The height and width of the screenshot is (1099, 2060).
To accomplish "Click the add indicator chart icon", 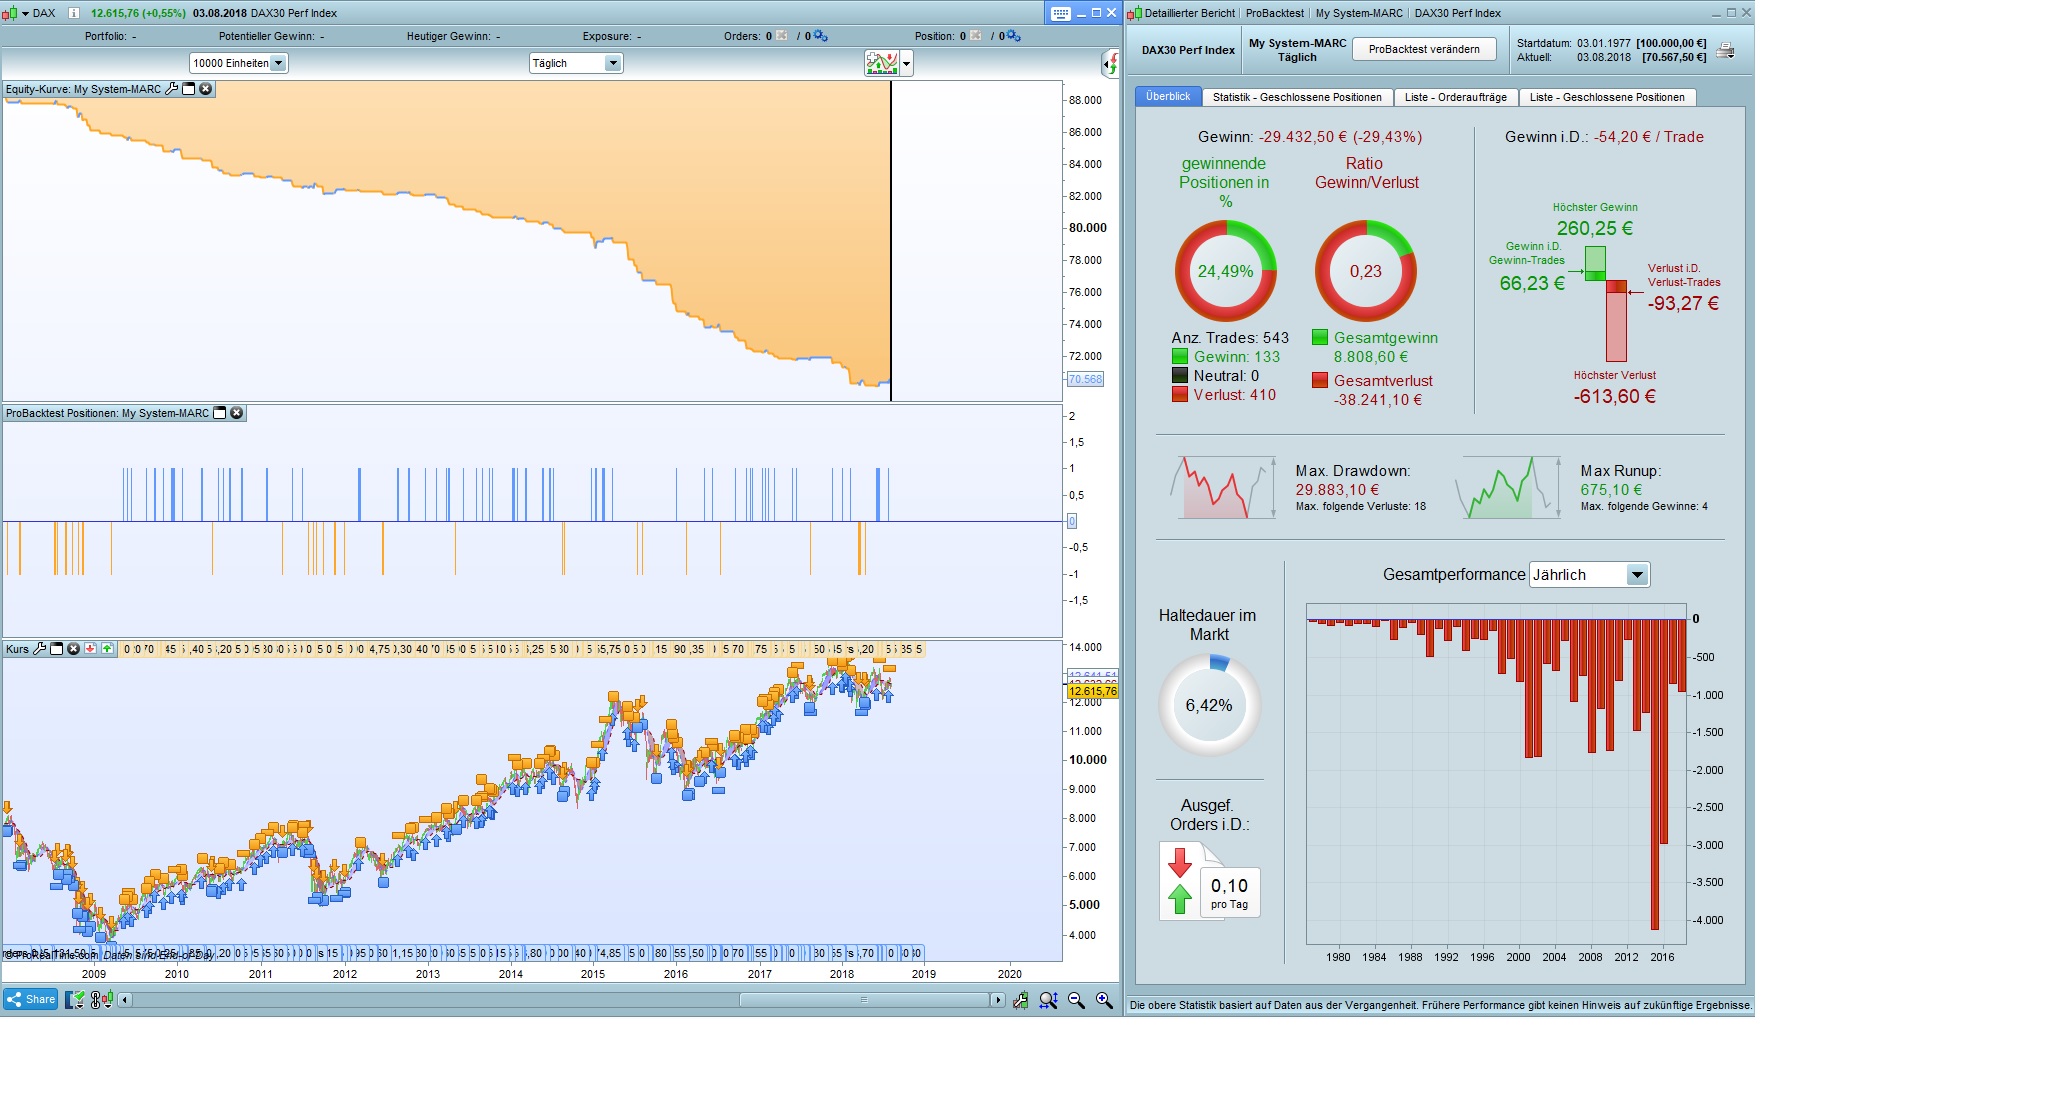I will click(882, 63).
